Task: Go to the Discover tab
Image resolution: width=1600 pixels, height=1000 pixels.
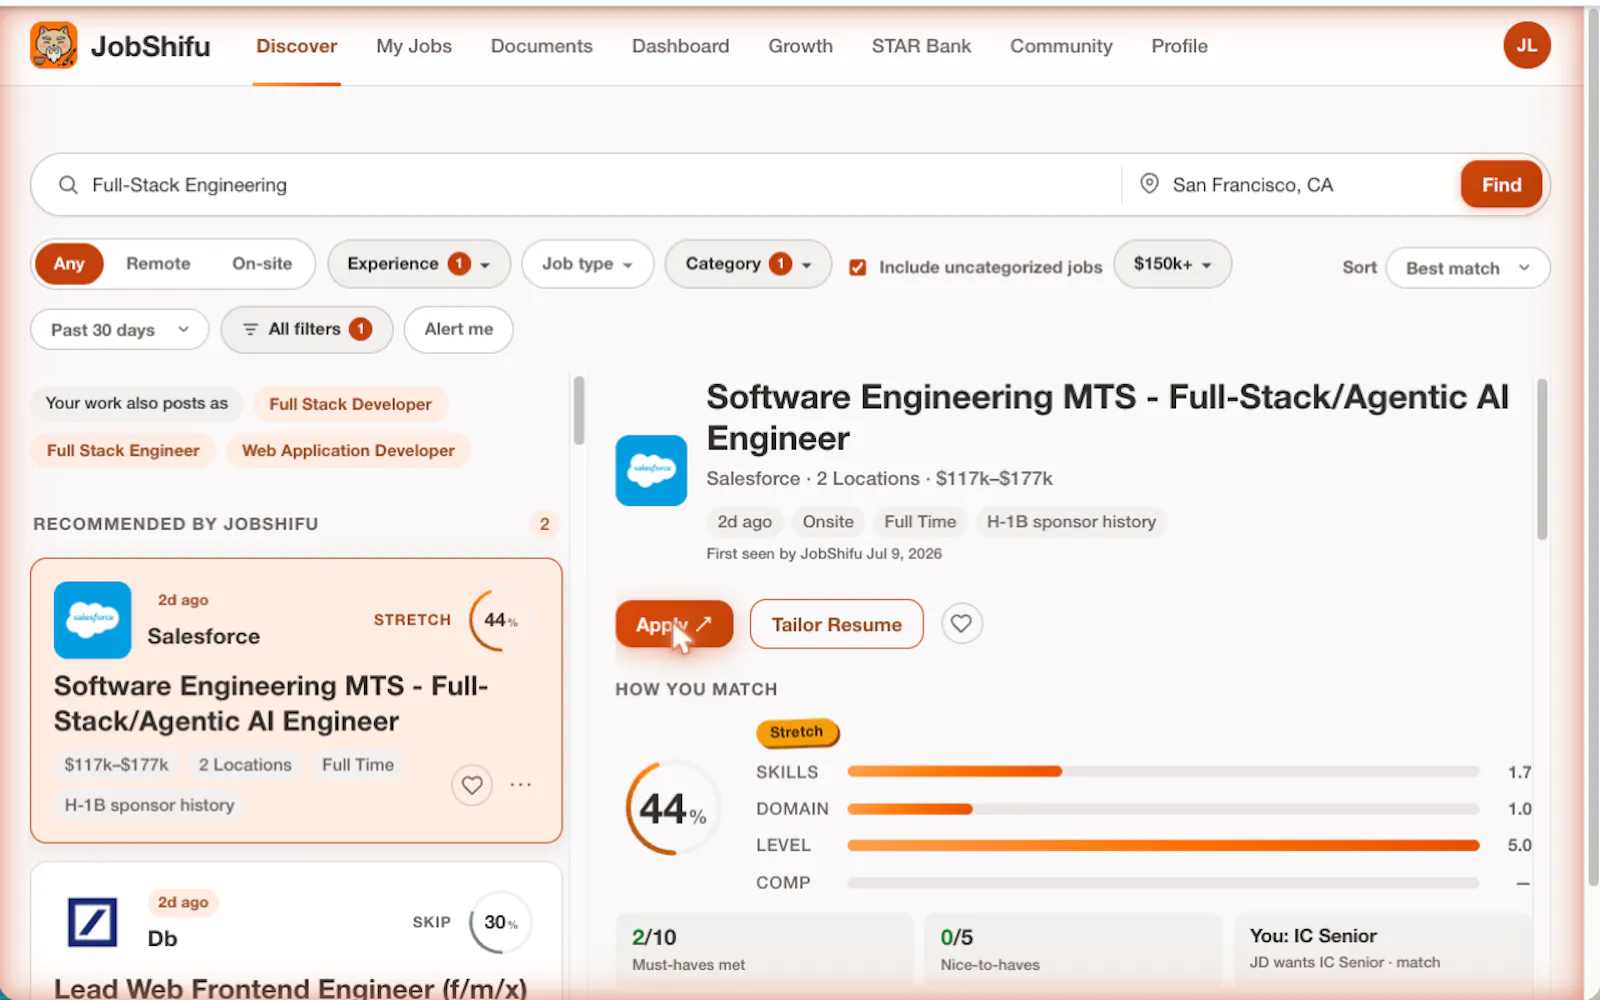Action: click(x=297, y=46)
